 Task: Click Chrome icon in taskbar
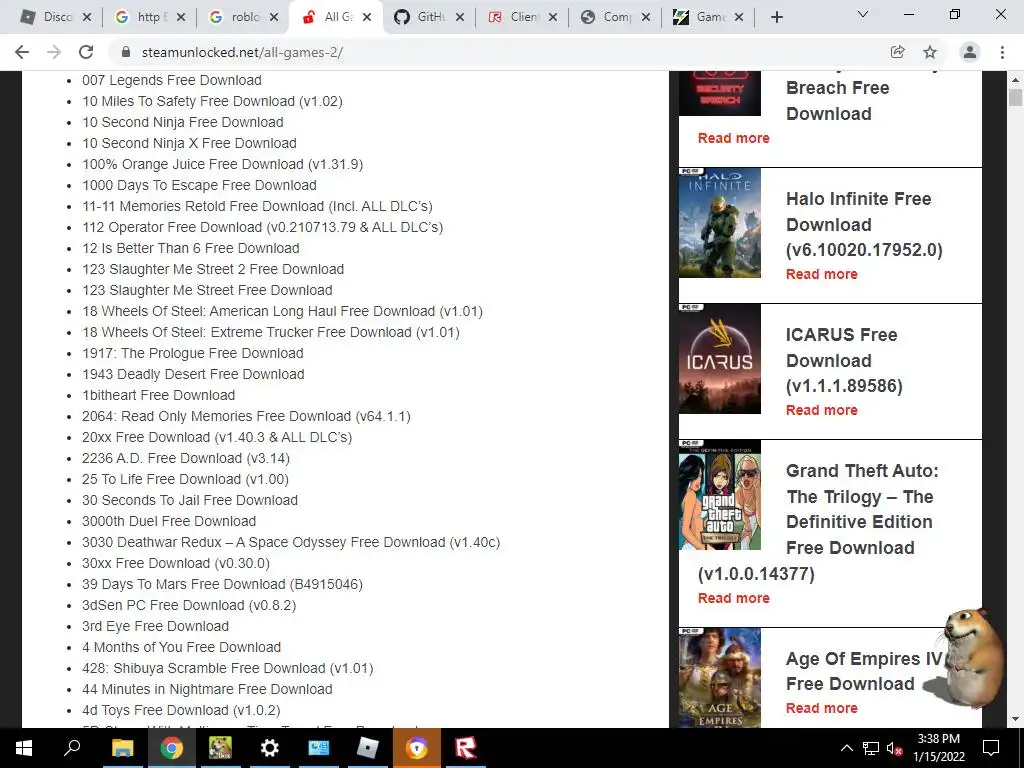tap(172, 748)
